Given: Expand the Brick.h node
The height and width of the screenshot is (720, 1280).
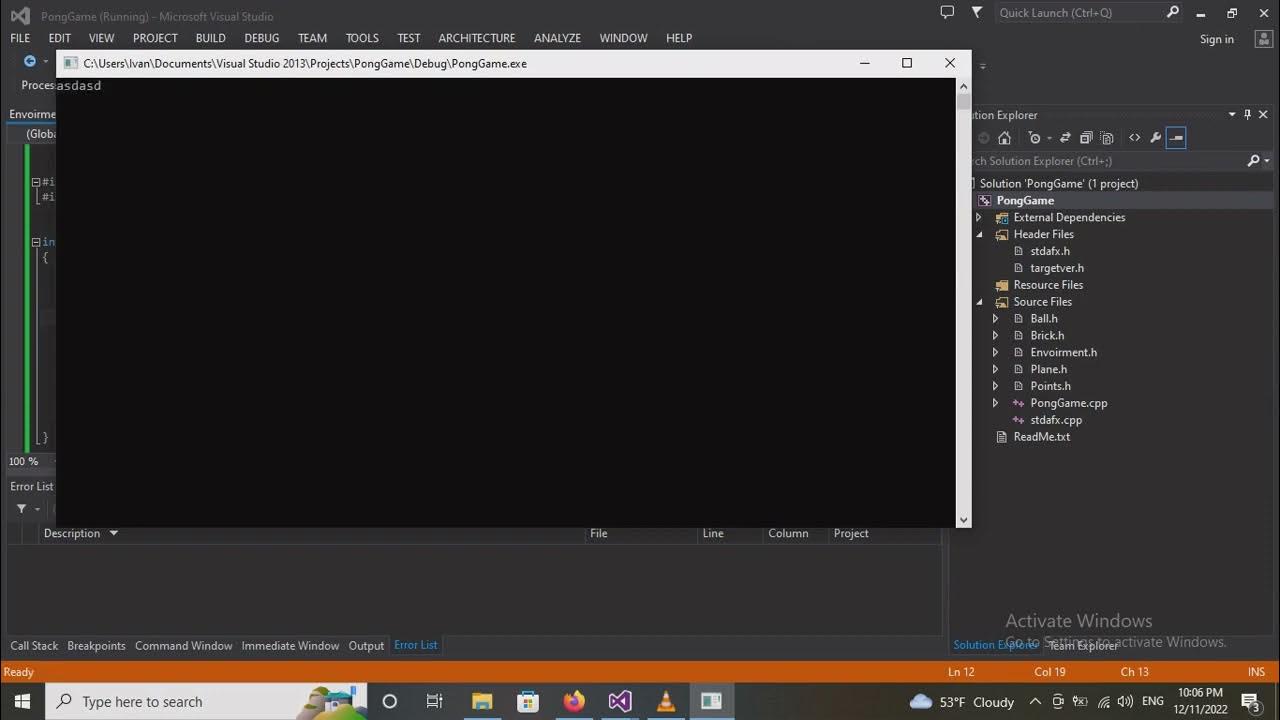Looking at the screenshot, I should [995, 336].
